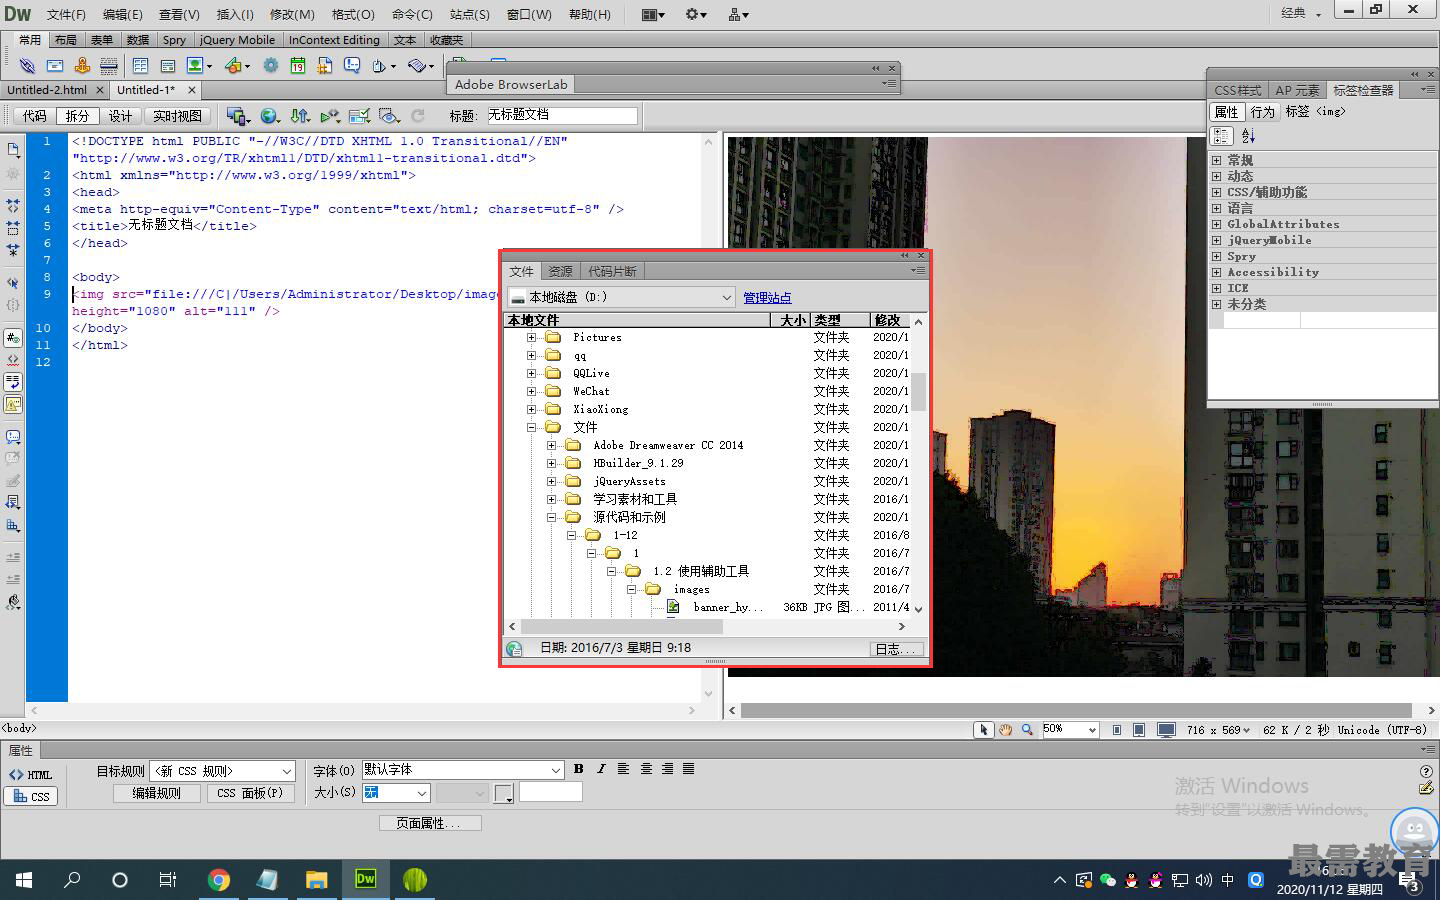Open File Management arrows icon
This screenshot has height=900, width=1440.
coord(300,116)
